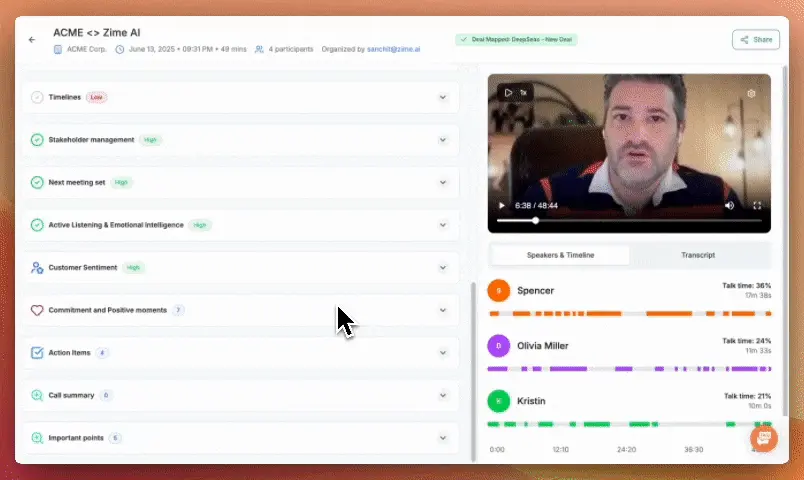Expand the Stakeholder management chevron

[x=443, y=140]
